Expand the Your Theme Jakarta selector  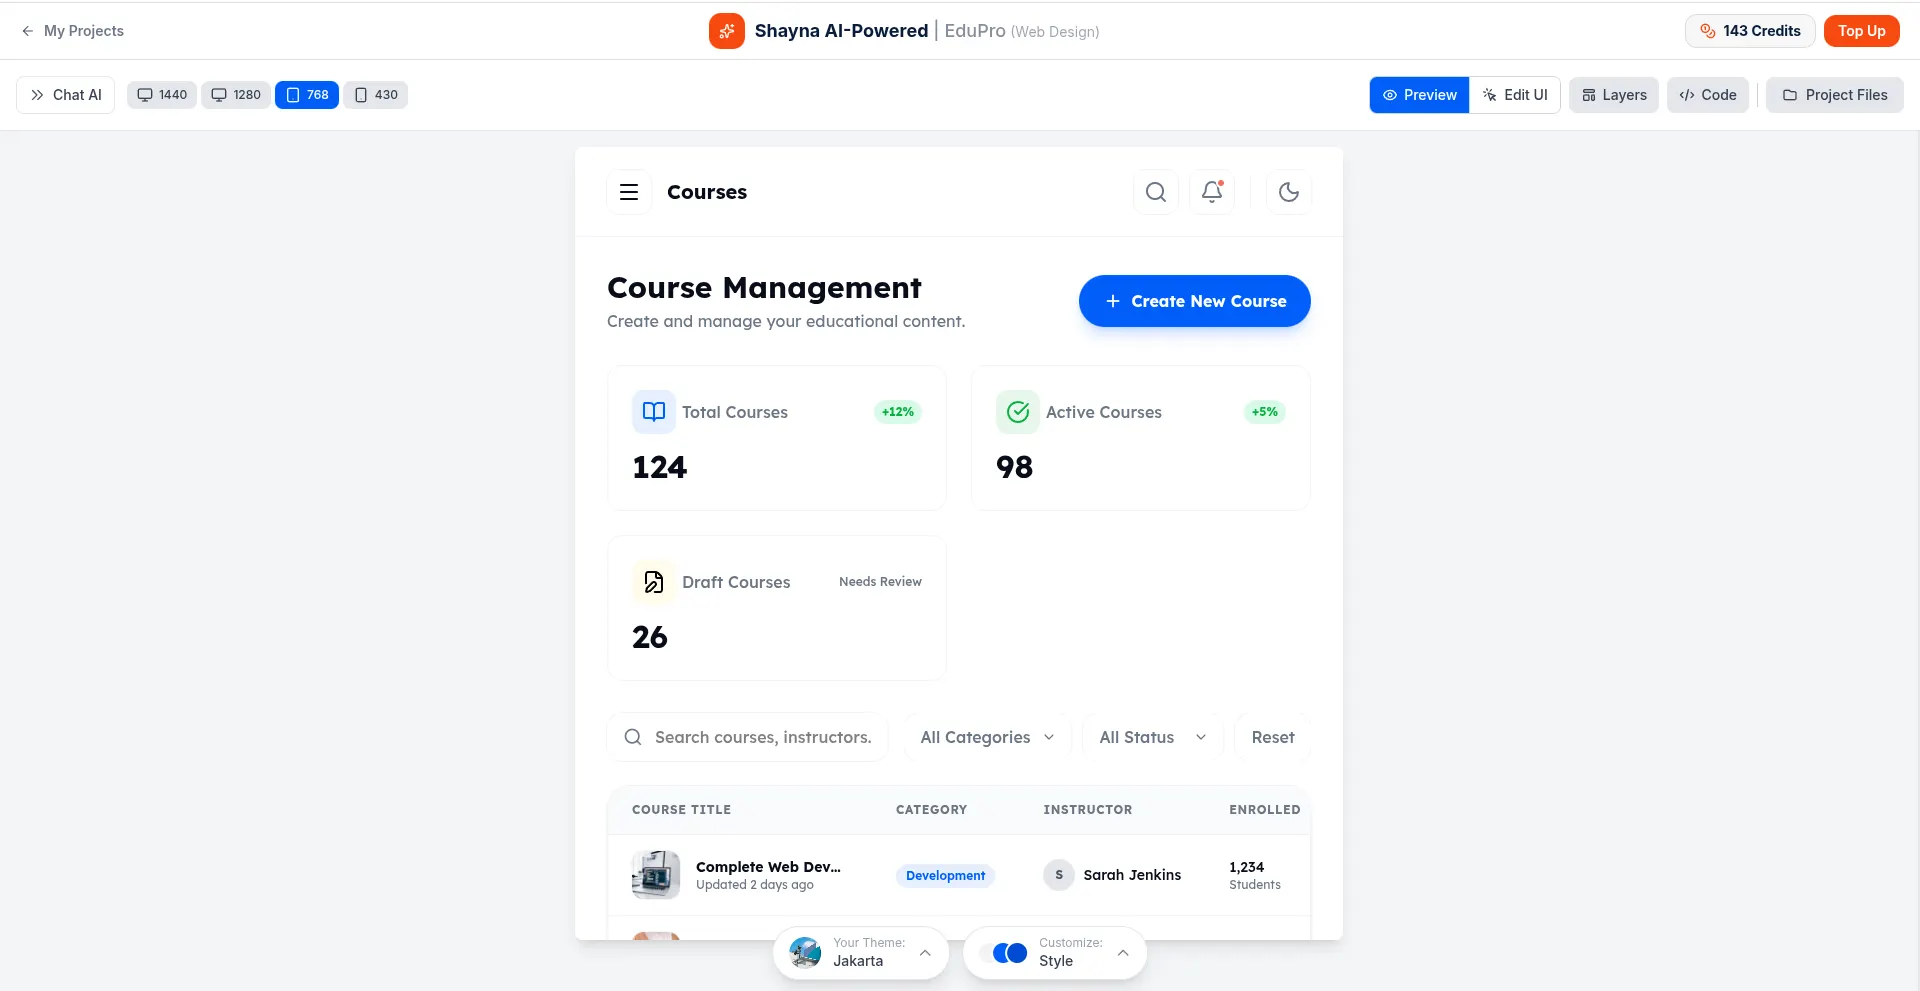point(860,953)
